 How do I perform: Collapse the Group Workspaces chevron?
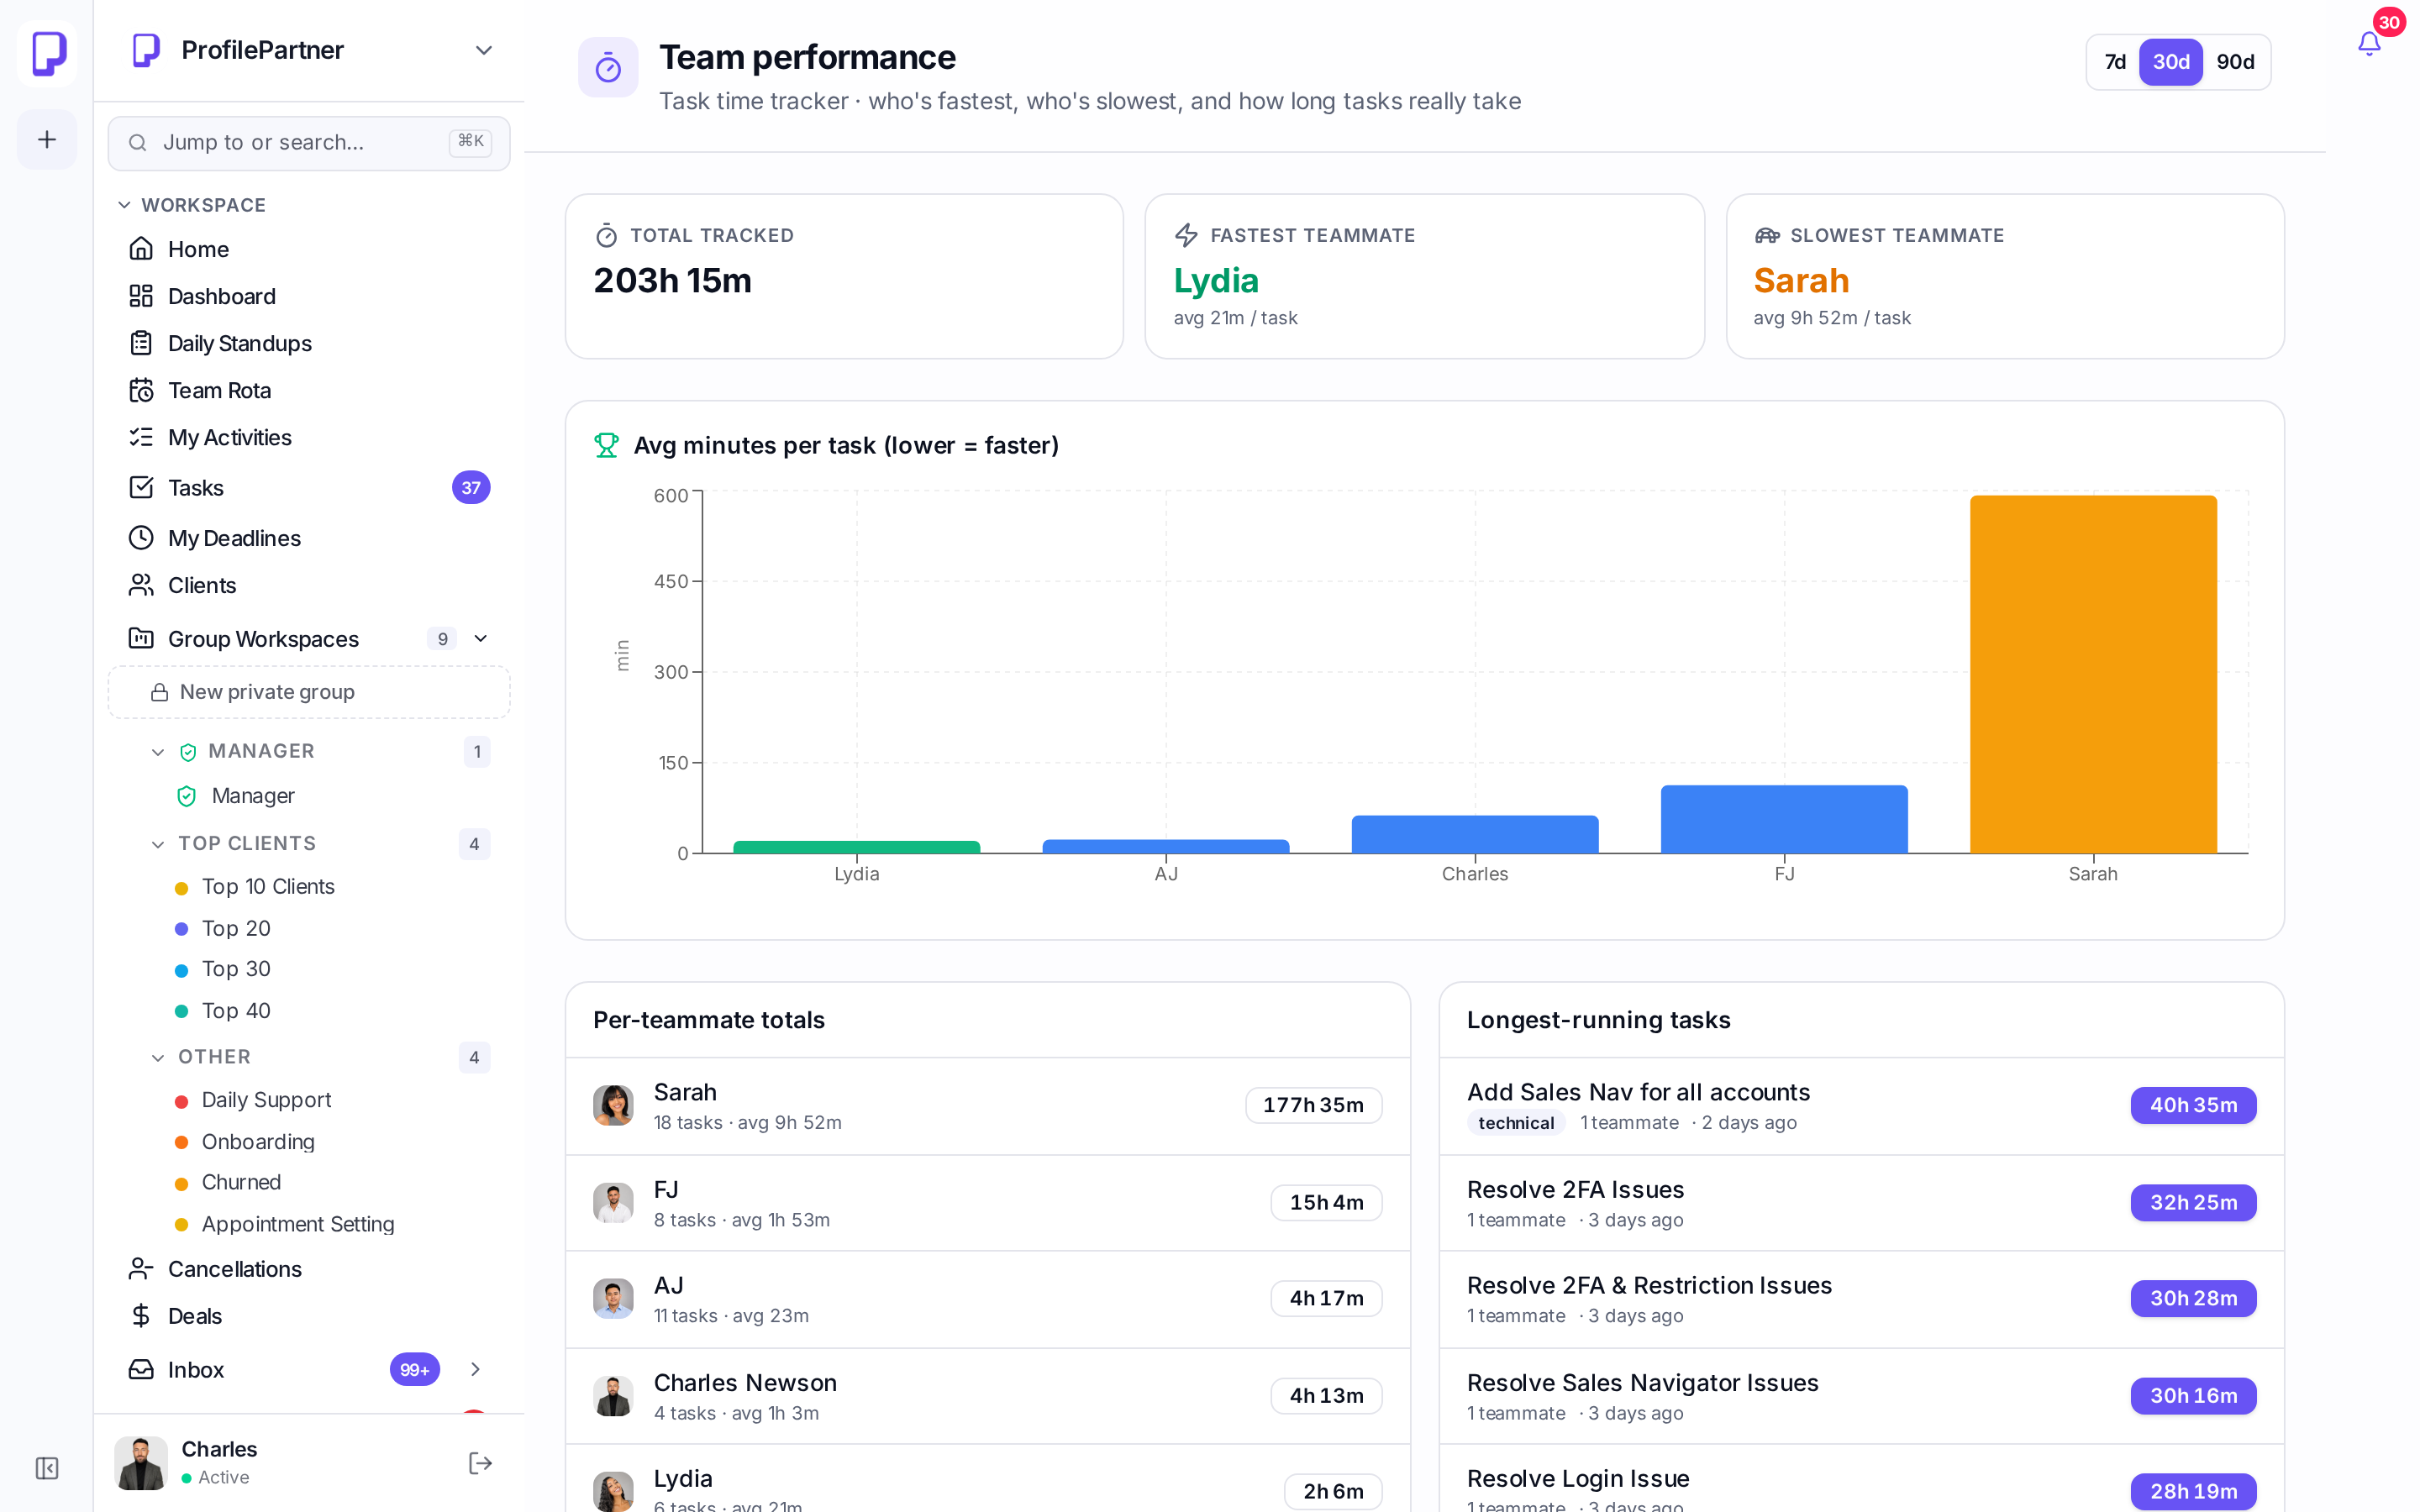481,638
